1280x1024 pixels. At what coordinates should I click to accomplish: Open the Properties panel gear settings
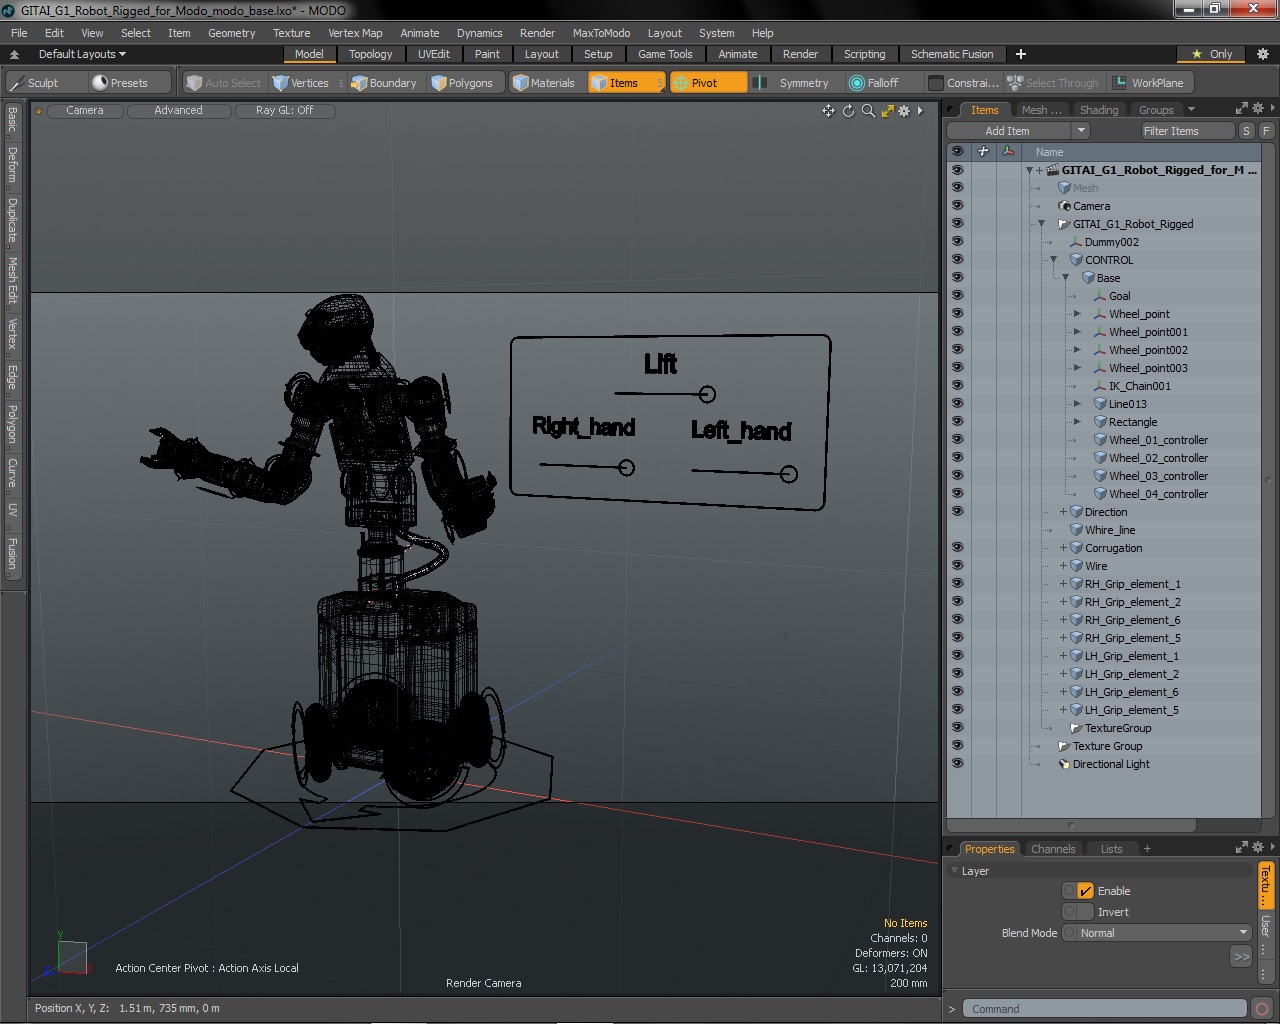pos(1258,848)
